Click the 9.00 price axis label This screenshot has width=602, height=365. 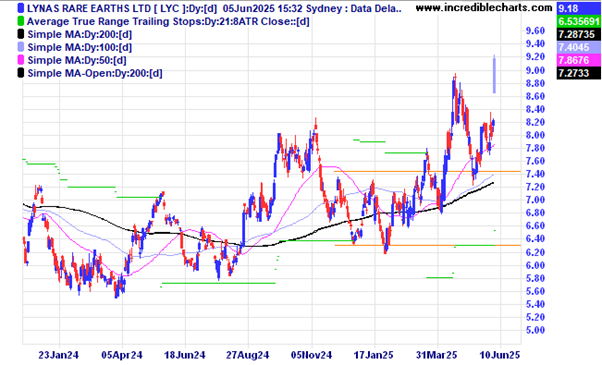tap(535, 70)
